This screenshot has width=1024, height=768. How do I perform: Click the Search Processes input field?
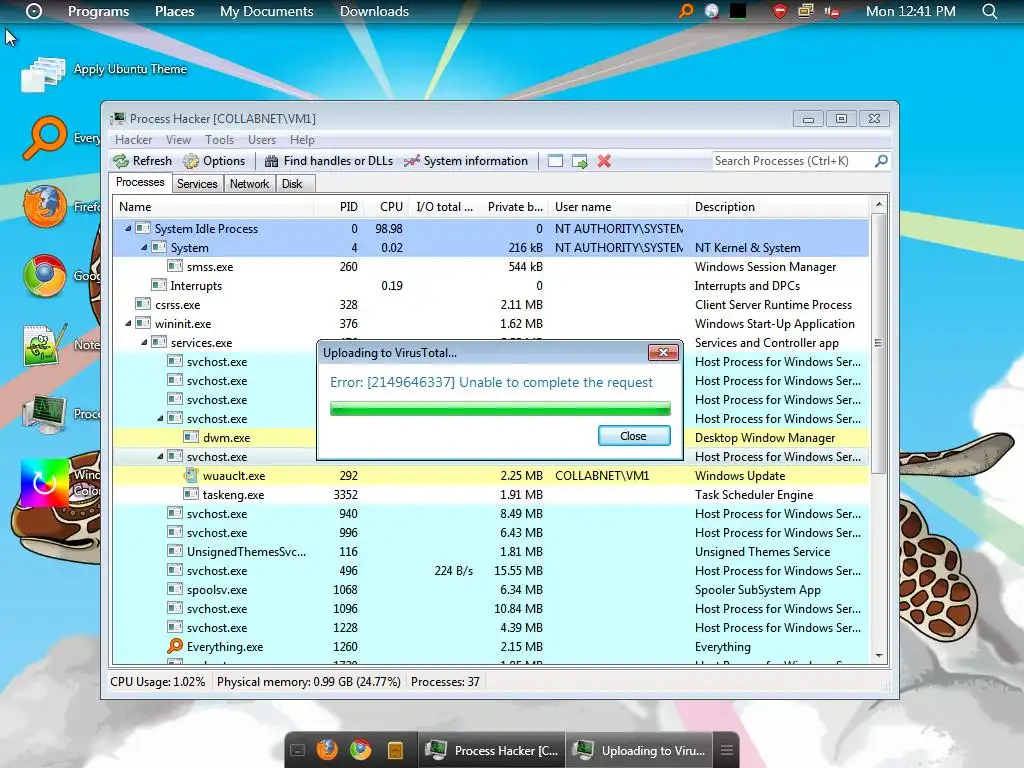pos(793,161)
